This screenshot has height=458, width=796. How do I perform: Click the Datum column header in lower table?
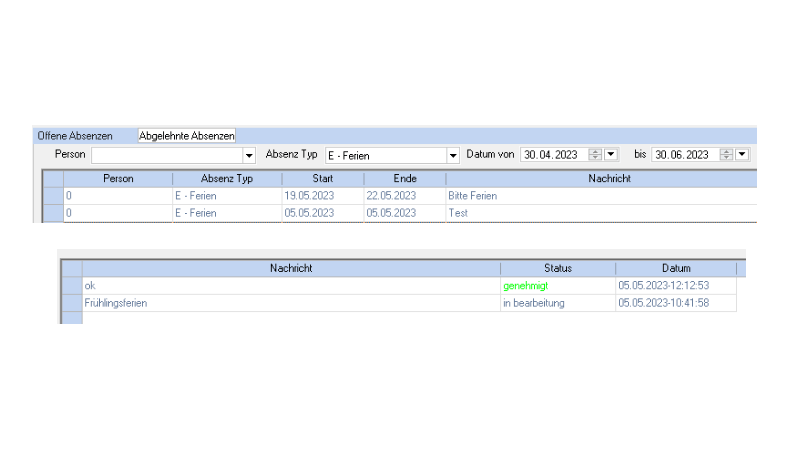676,268
